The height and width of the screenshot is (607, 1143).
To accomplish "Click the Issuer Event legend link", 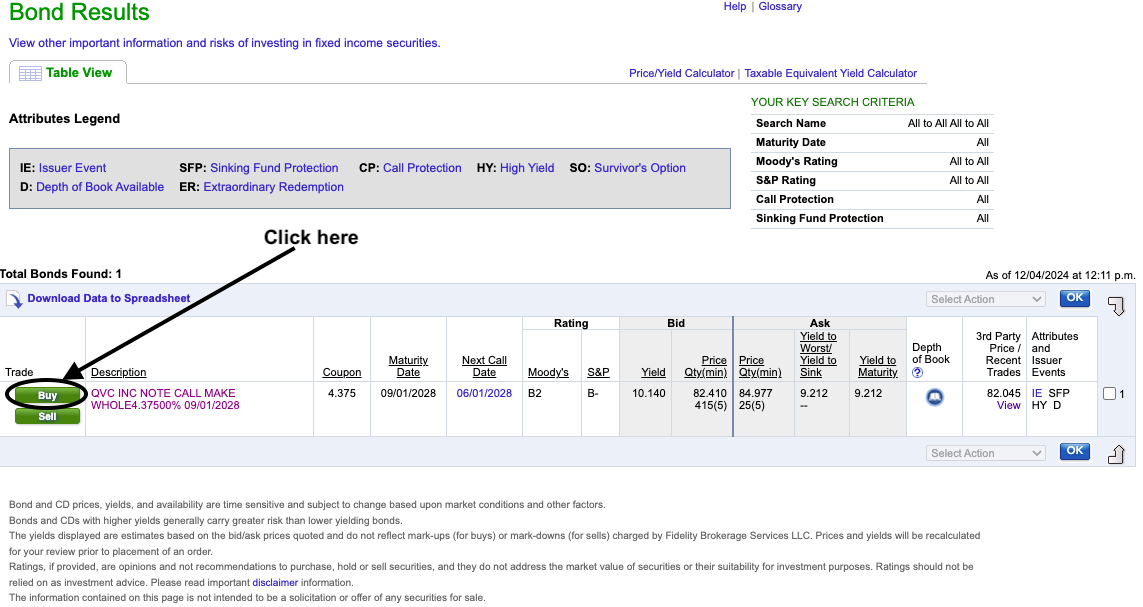I will click(72, 168).
